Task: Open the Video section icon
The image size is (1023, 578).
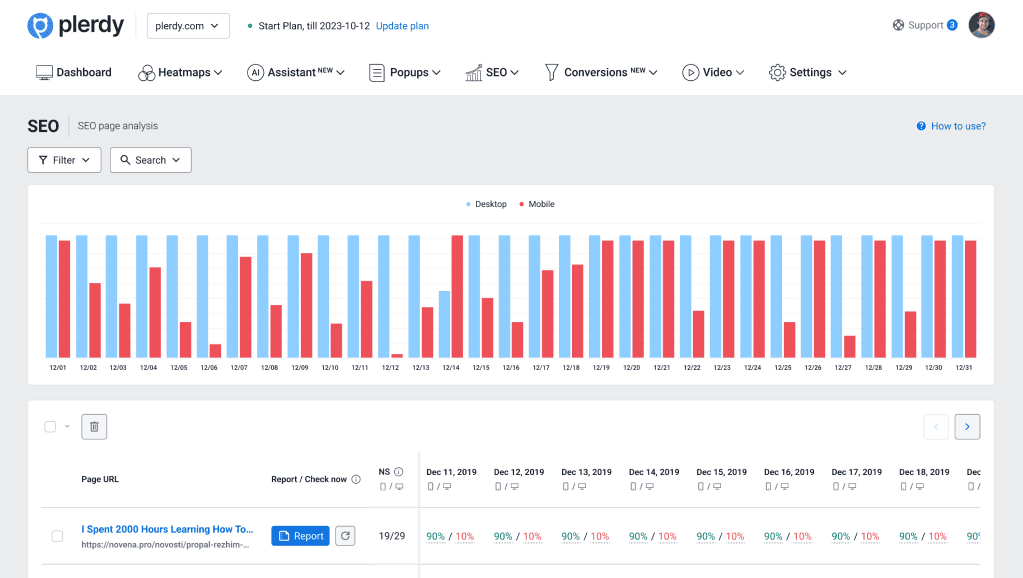Action: tap(690, 72)
